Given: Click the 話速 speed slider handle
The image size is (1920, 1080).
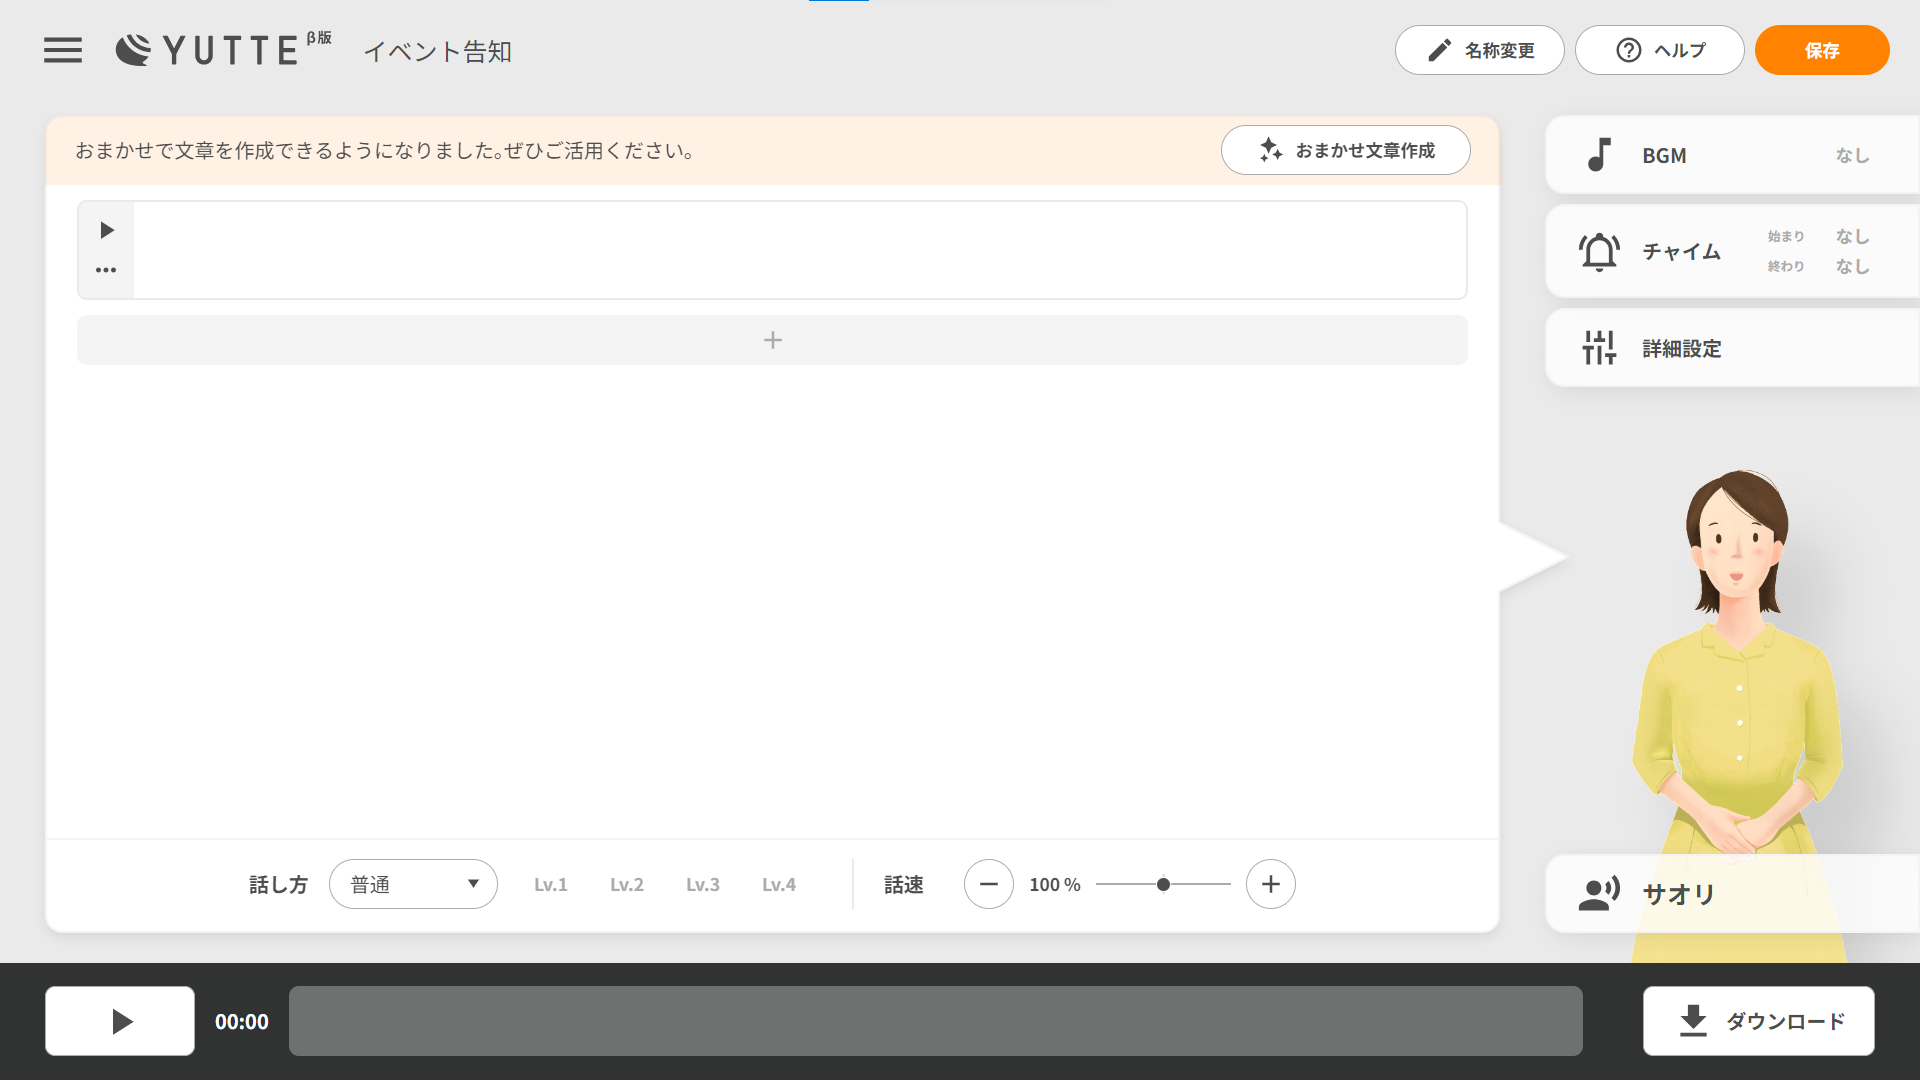Looking at the screenshot, I should click(1163, 885).
